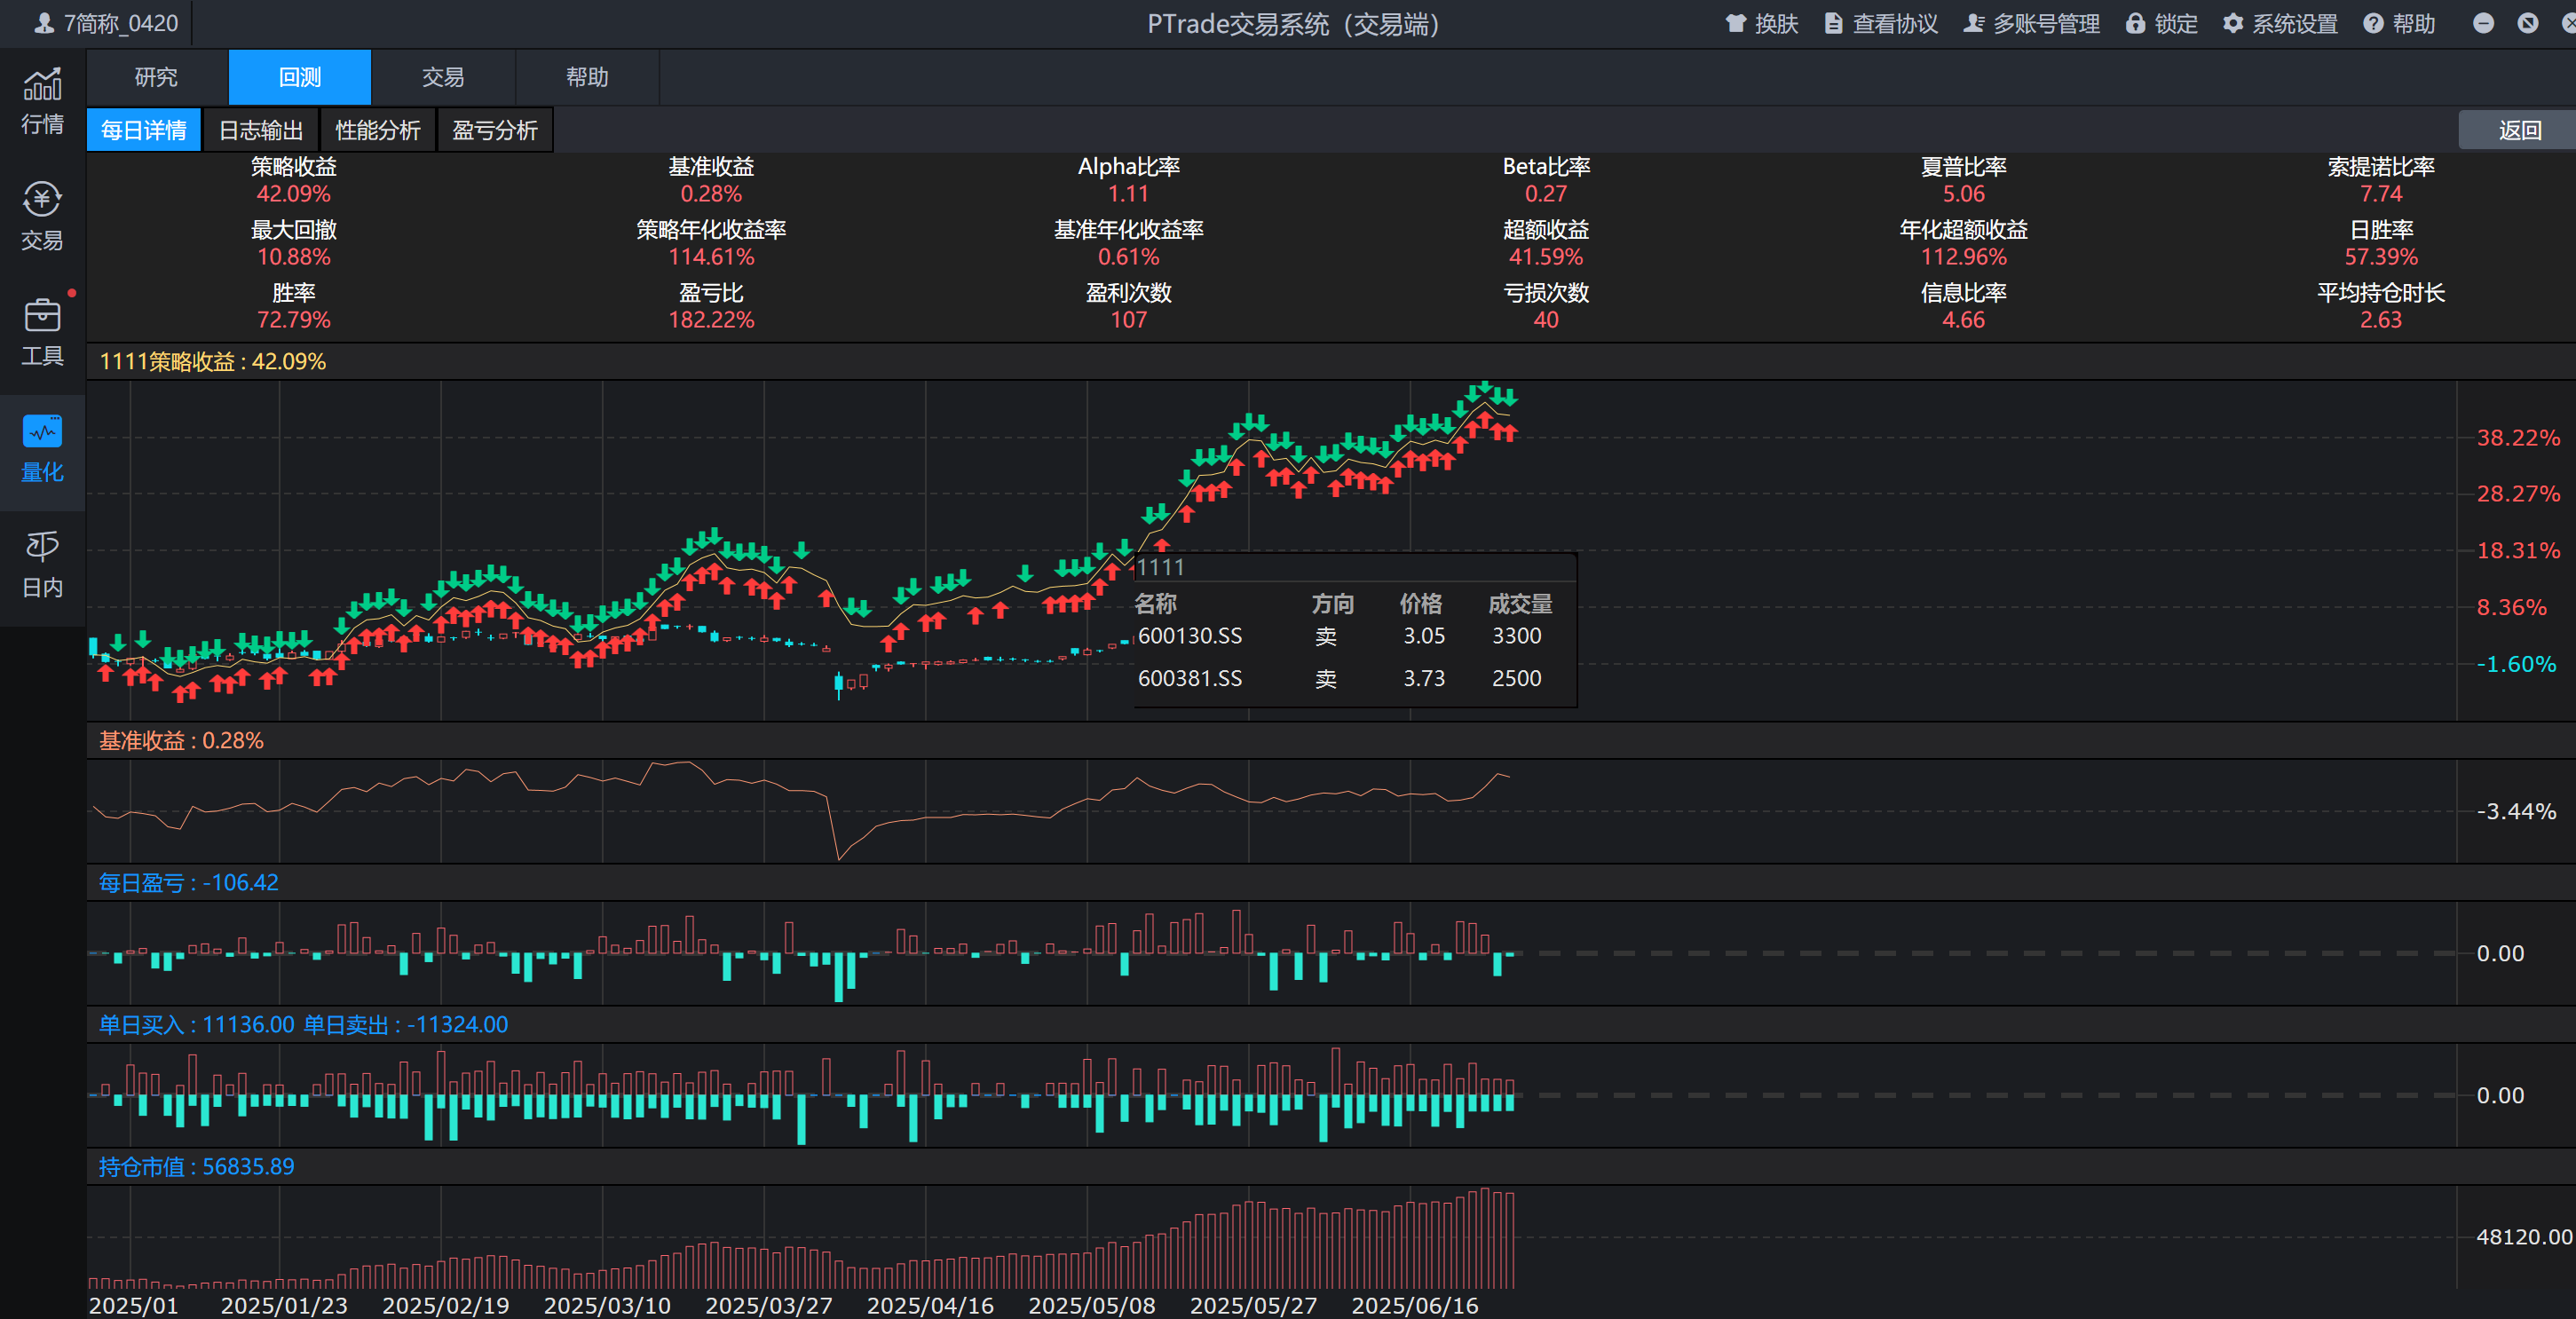Select the 性能分析 sub-tab
Image resolution: width=2576 pixels, height=1319 pixels.
coord(377,130)
